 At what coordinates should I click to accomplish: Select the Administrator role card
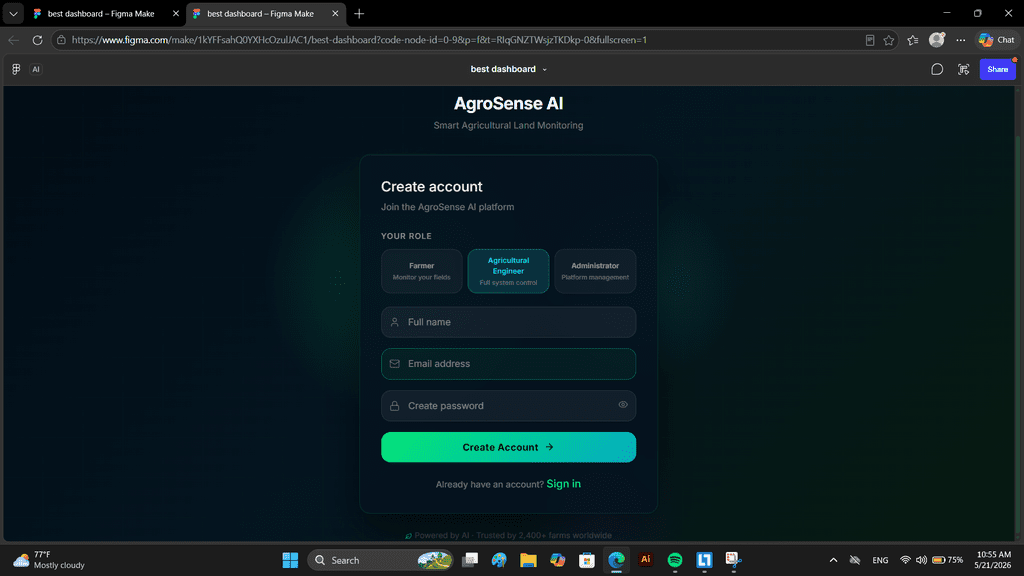595,271
